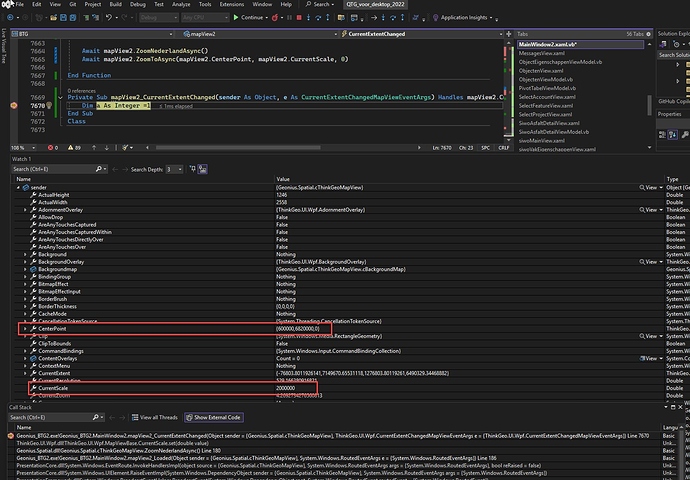Click the split editor plus icon
The height and width of the screenshot is (480, 690).
(509, 34)
